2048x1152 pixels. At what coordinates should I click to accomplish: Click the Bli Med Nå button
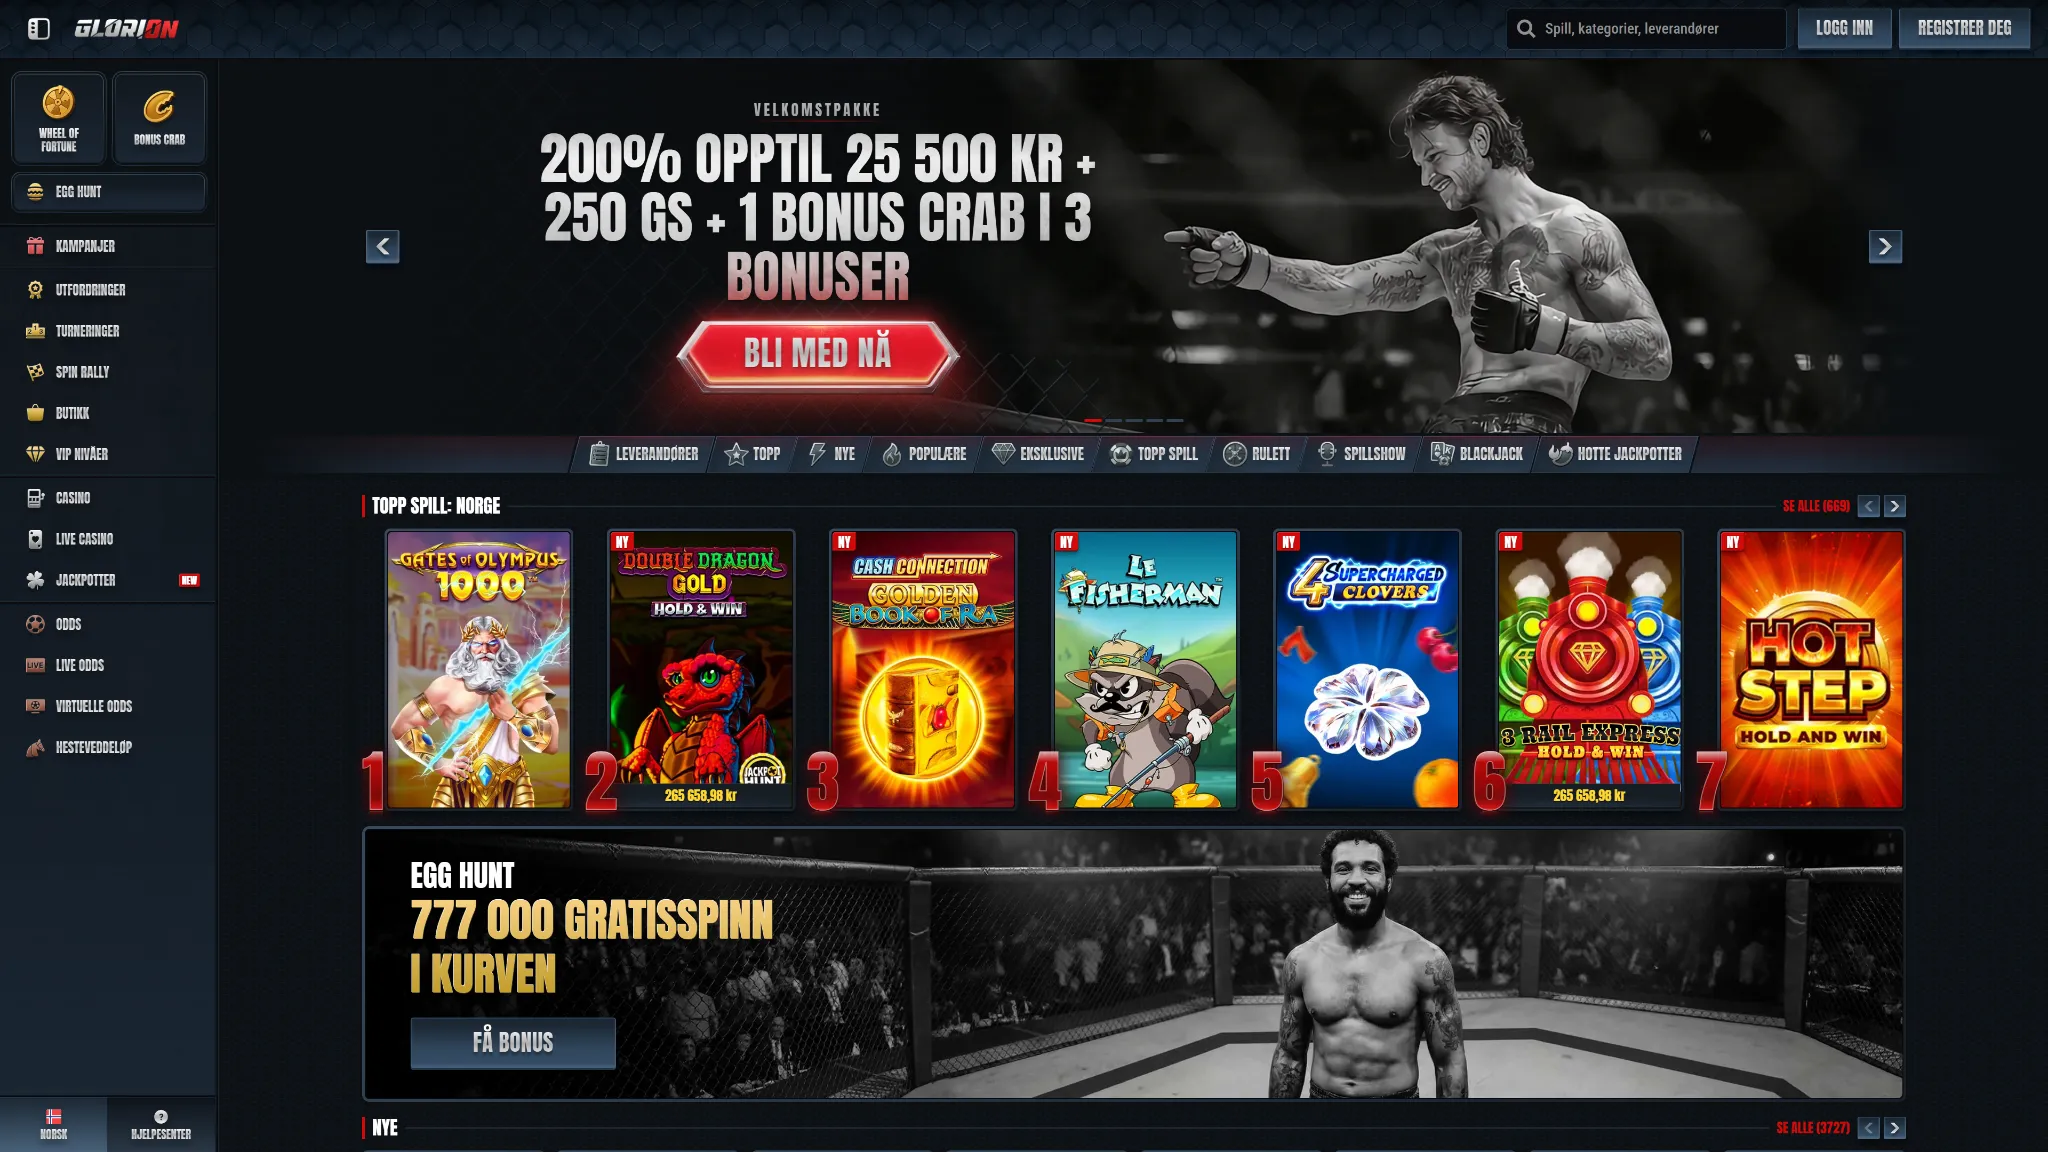point(818,353)
